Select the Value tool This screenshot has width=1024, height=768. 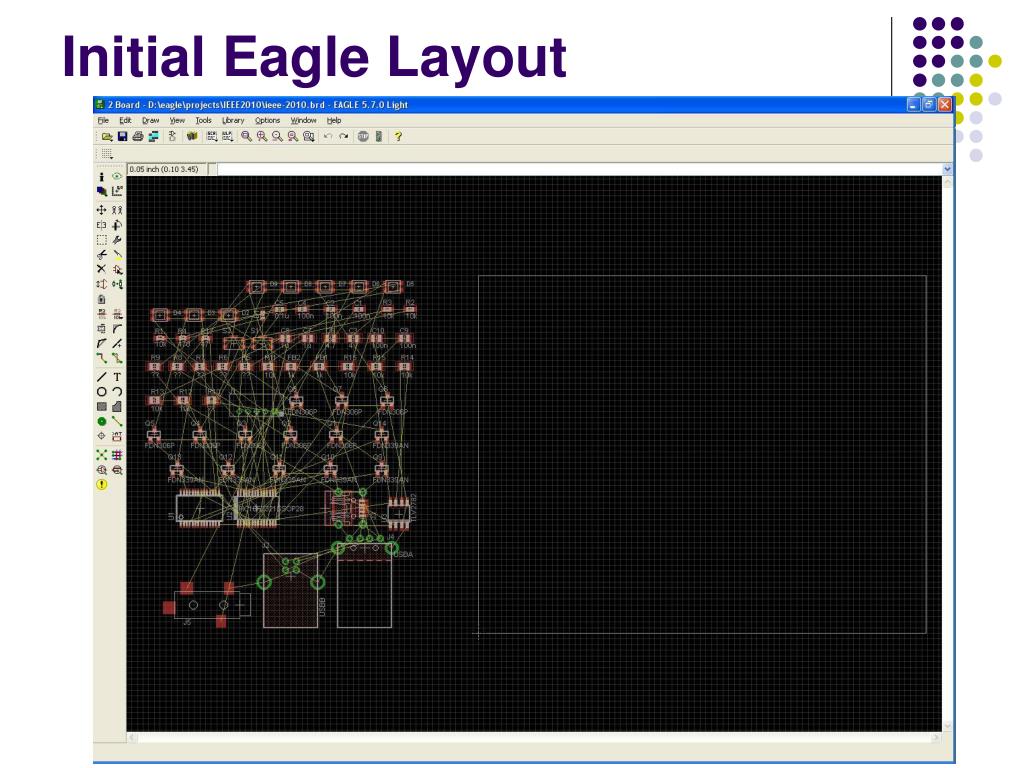pyautogui.click(x=117, y=314)
